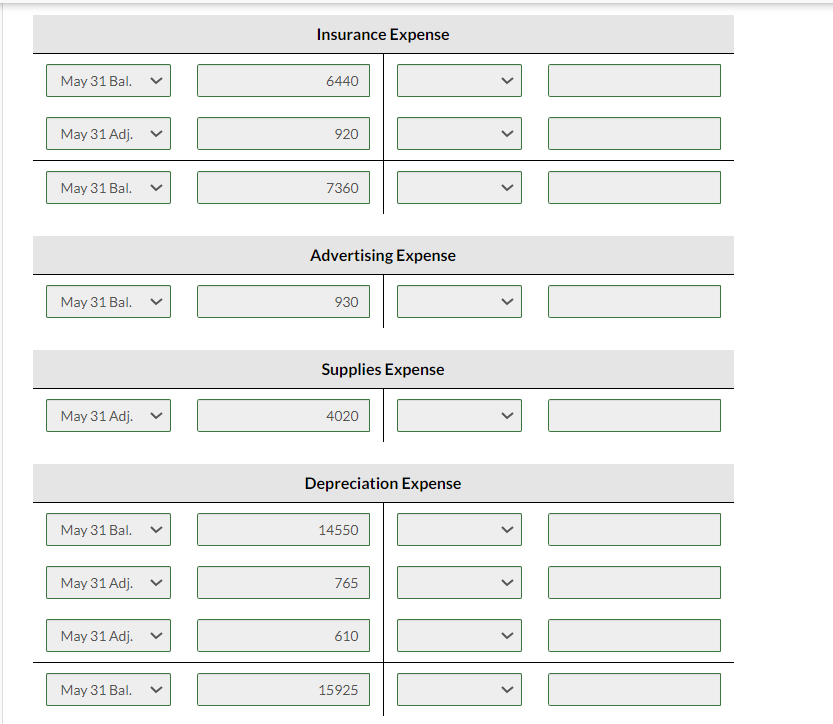Click empty credit field in Depreciation 14550 row
833x724 pixels.
[634, 530]
